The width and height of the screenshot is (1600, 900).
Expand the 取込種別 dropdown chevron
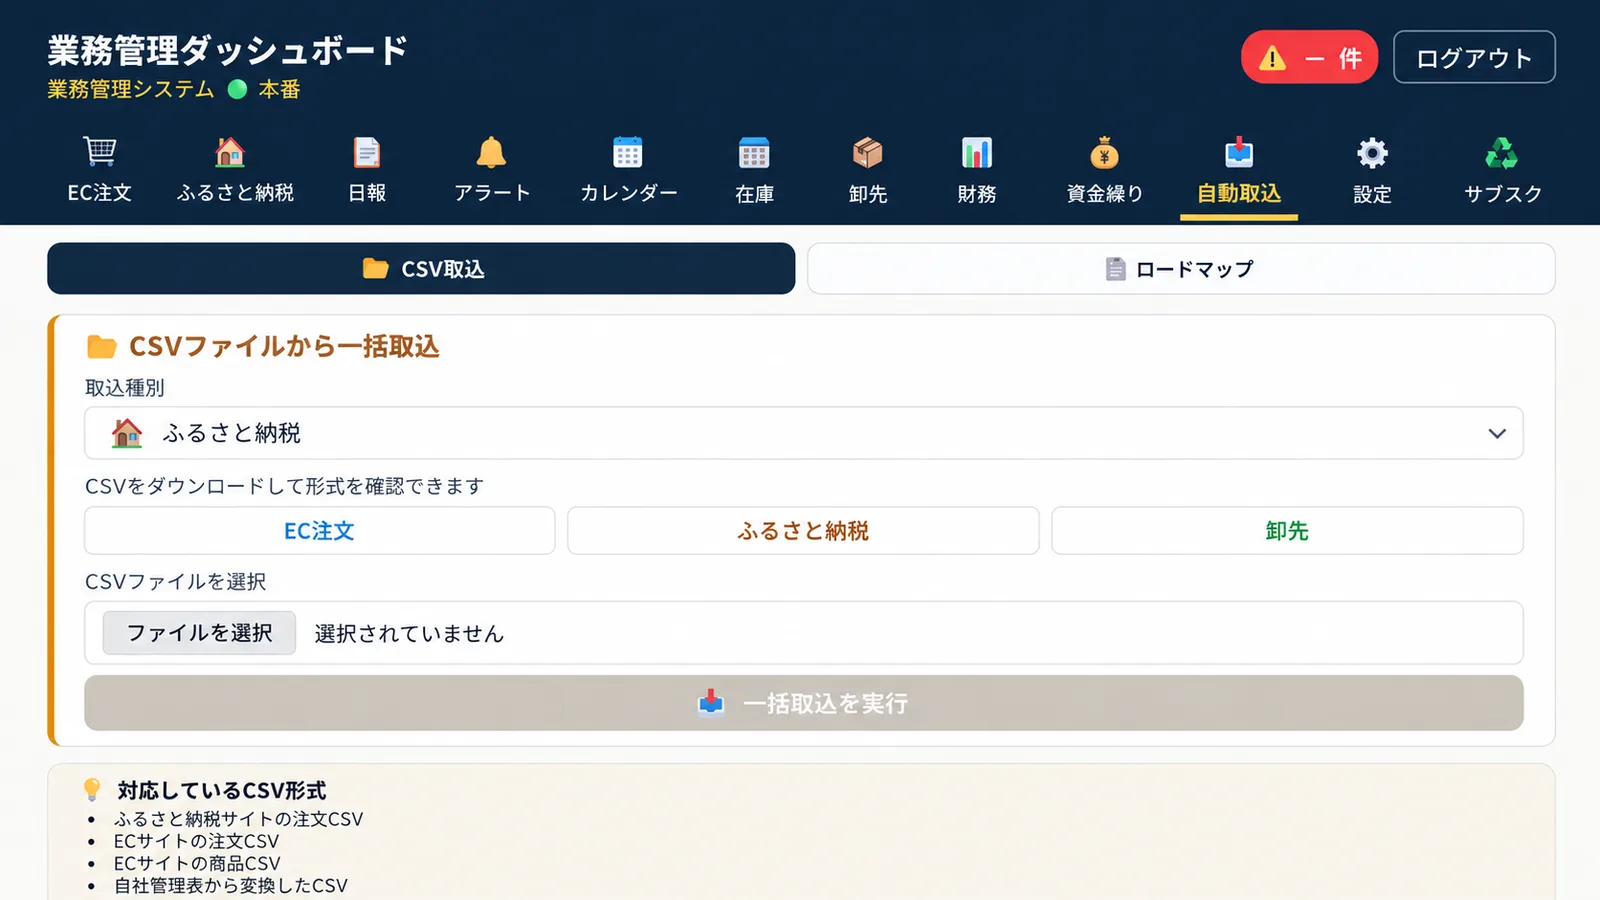tap(1497, 433)
